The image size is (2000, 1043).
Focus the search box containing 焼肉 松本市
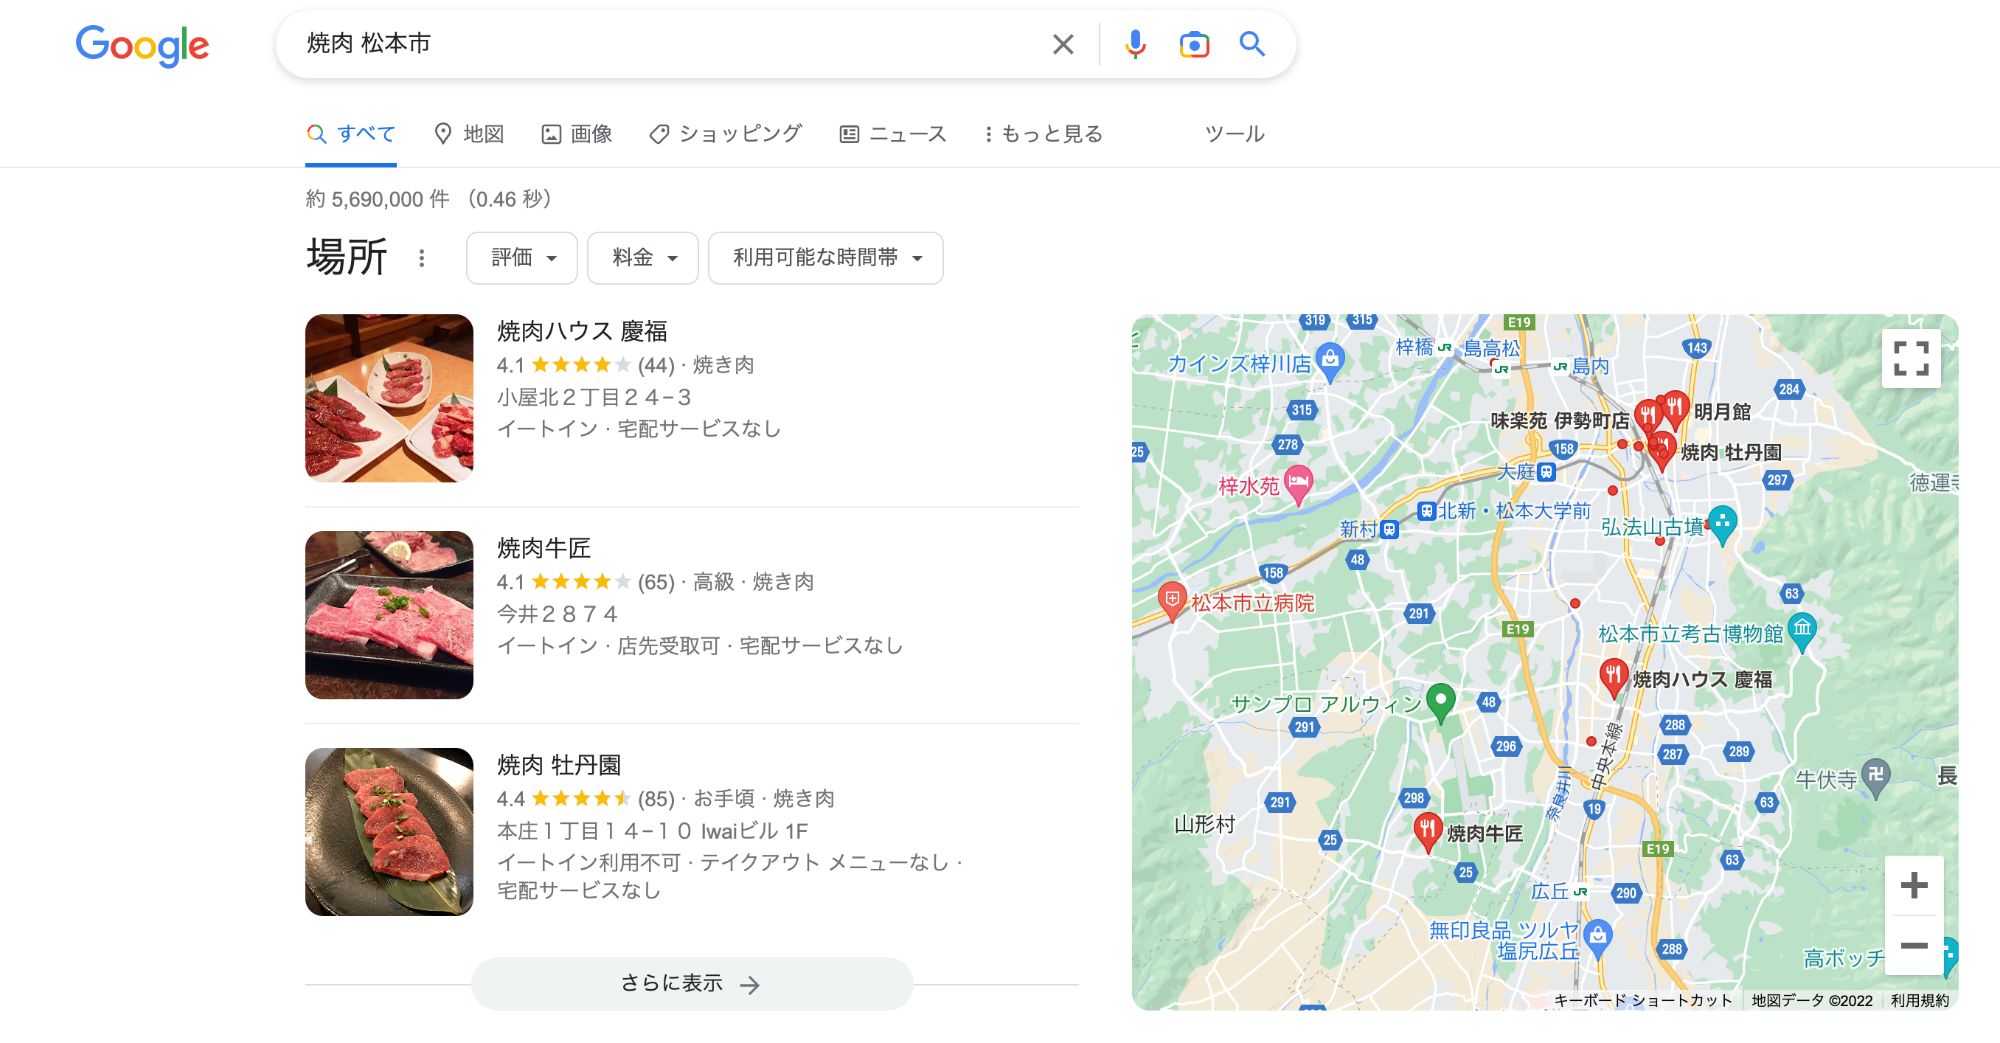(x=660, y=44)
